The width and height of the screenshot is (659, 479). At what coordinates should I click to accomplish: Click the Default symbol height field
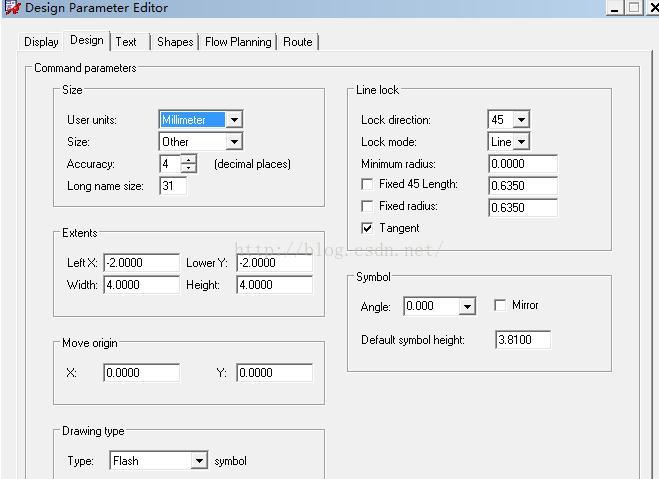[522, 340]
